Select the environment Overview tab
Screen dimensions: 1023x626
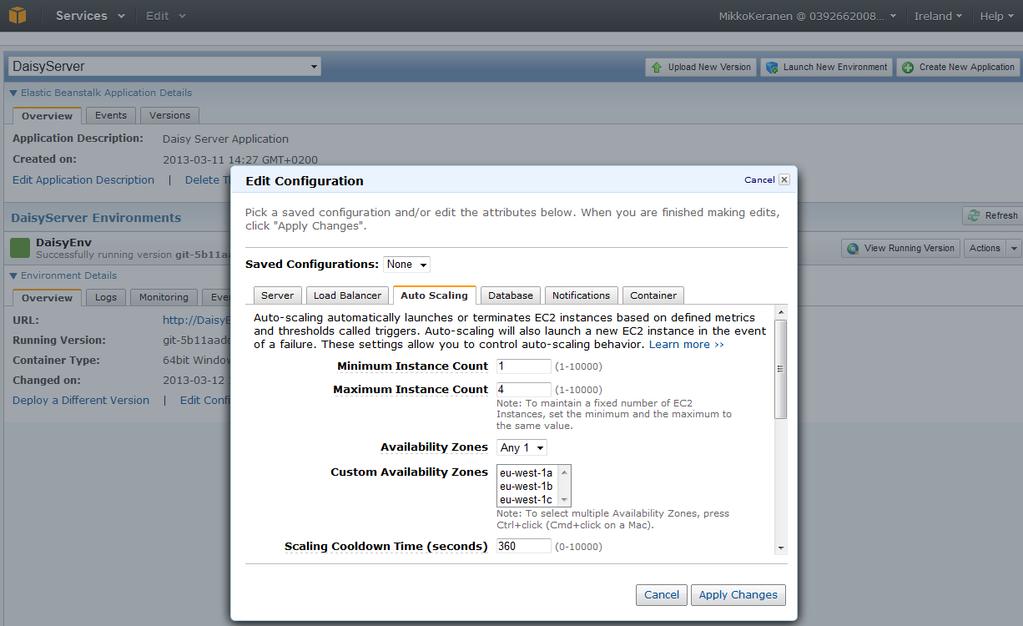[x=47, y=298]
